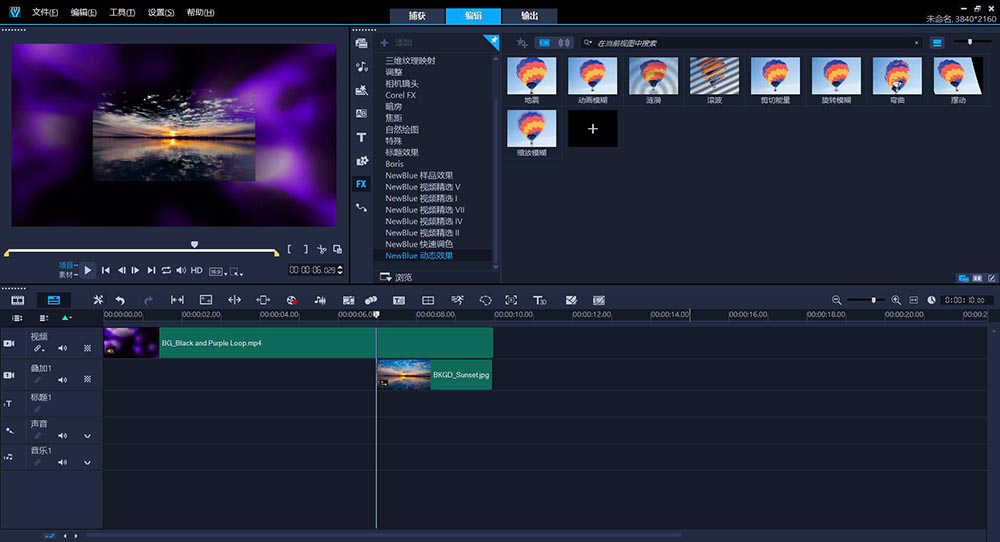Zoom in the timeline with magnifier plus
This screenshot has width=1000, height=542.
pyautogui.click(x=896, y=300)
